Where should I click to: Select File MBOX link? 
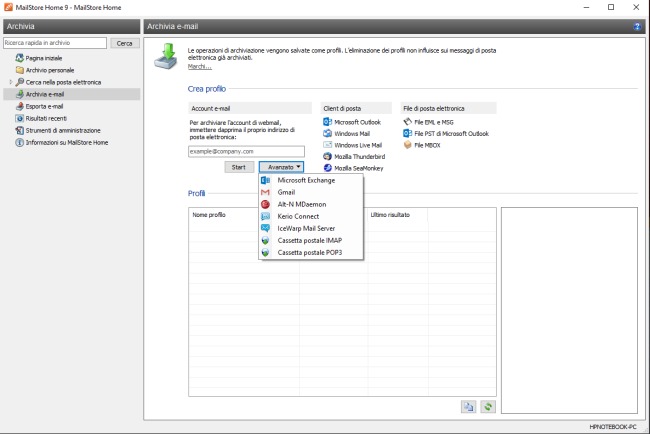[x=427, y=145]
